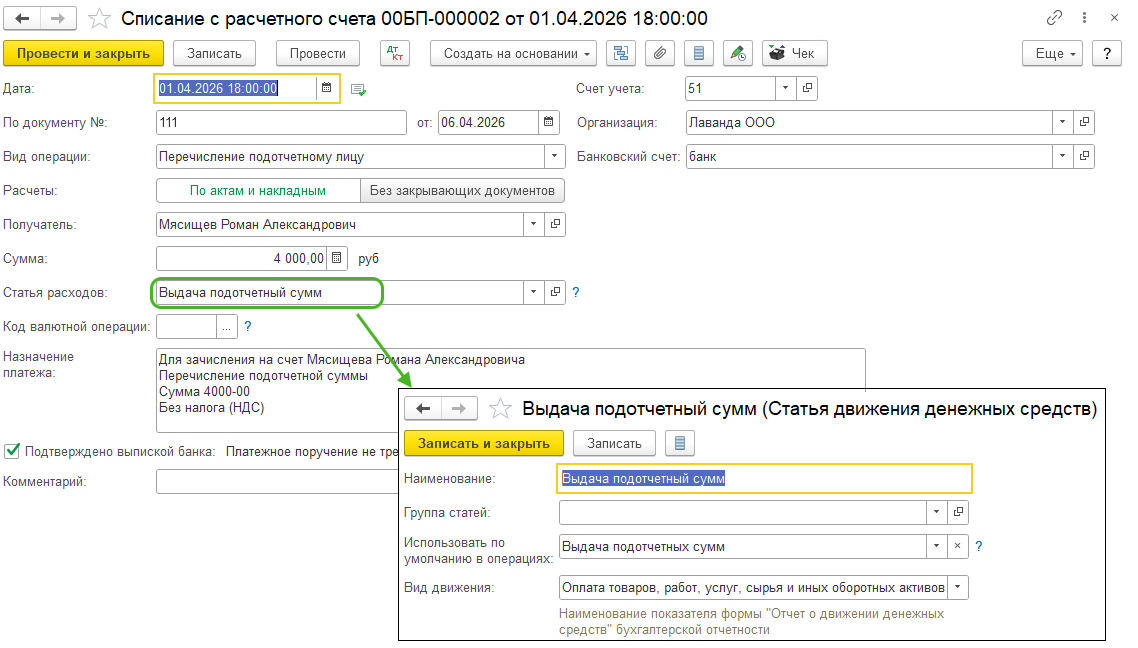
Task: Open list icon in the Статья ДДС toolbar
Action: pyautogui.click(x=680, y=443)
